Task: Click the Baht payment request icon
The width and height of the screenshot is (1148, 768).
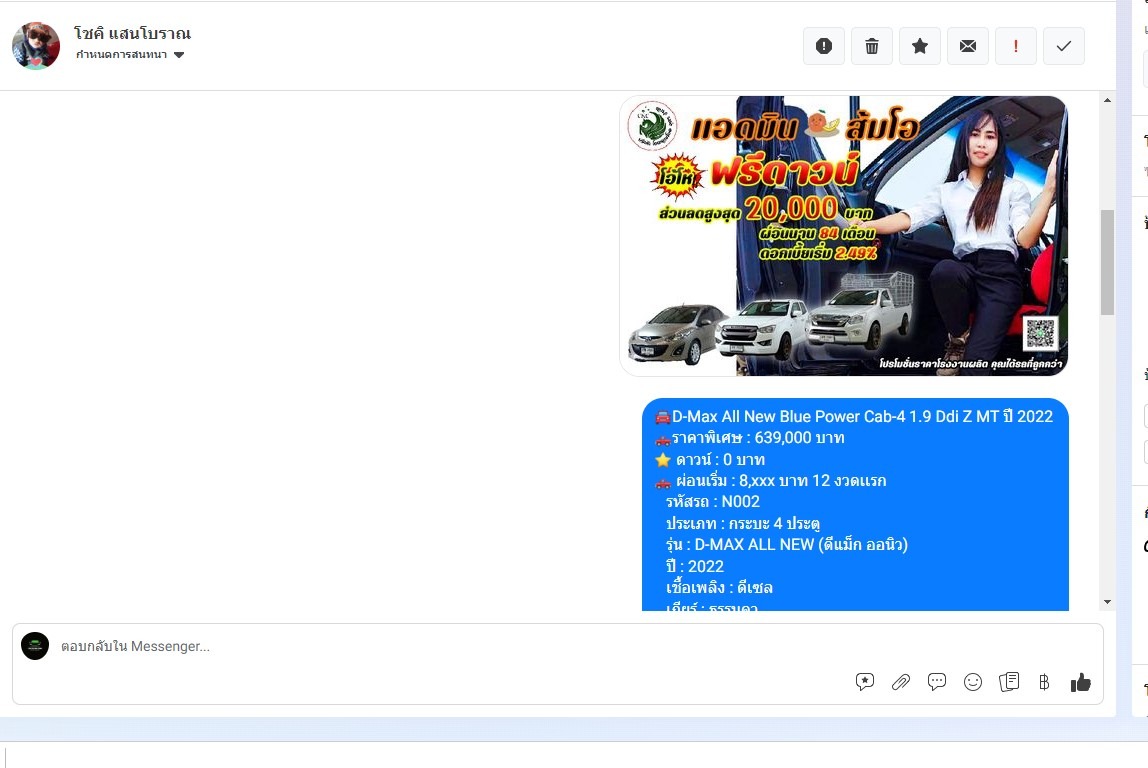Action: tap(1044, 682)
